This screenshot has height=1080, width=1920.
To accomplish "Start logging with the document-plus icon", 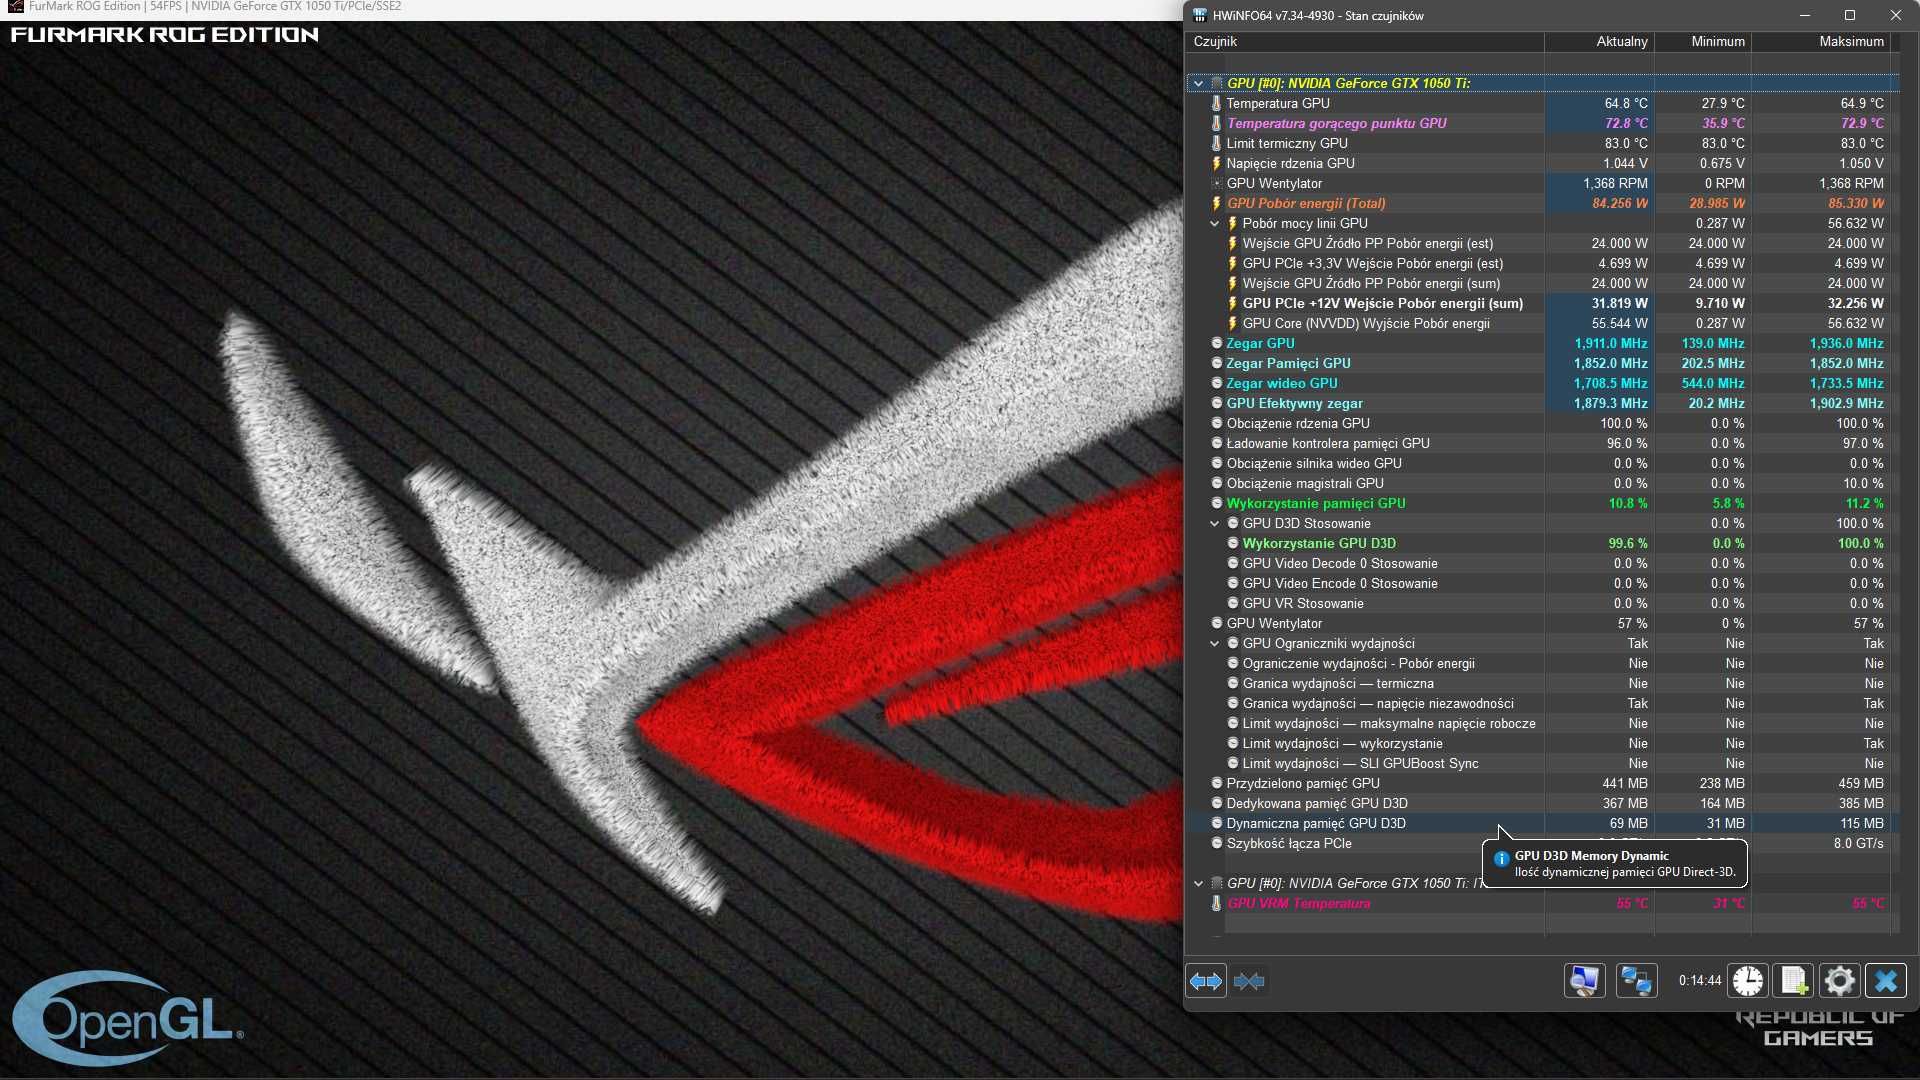I will [1794, 981].
